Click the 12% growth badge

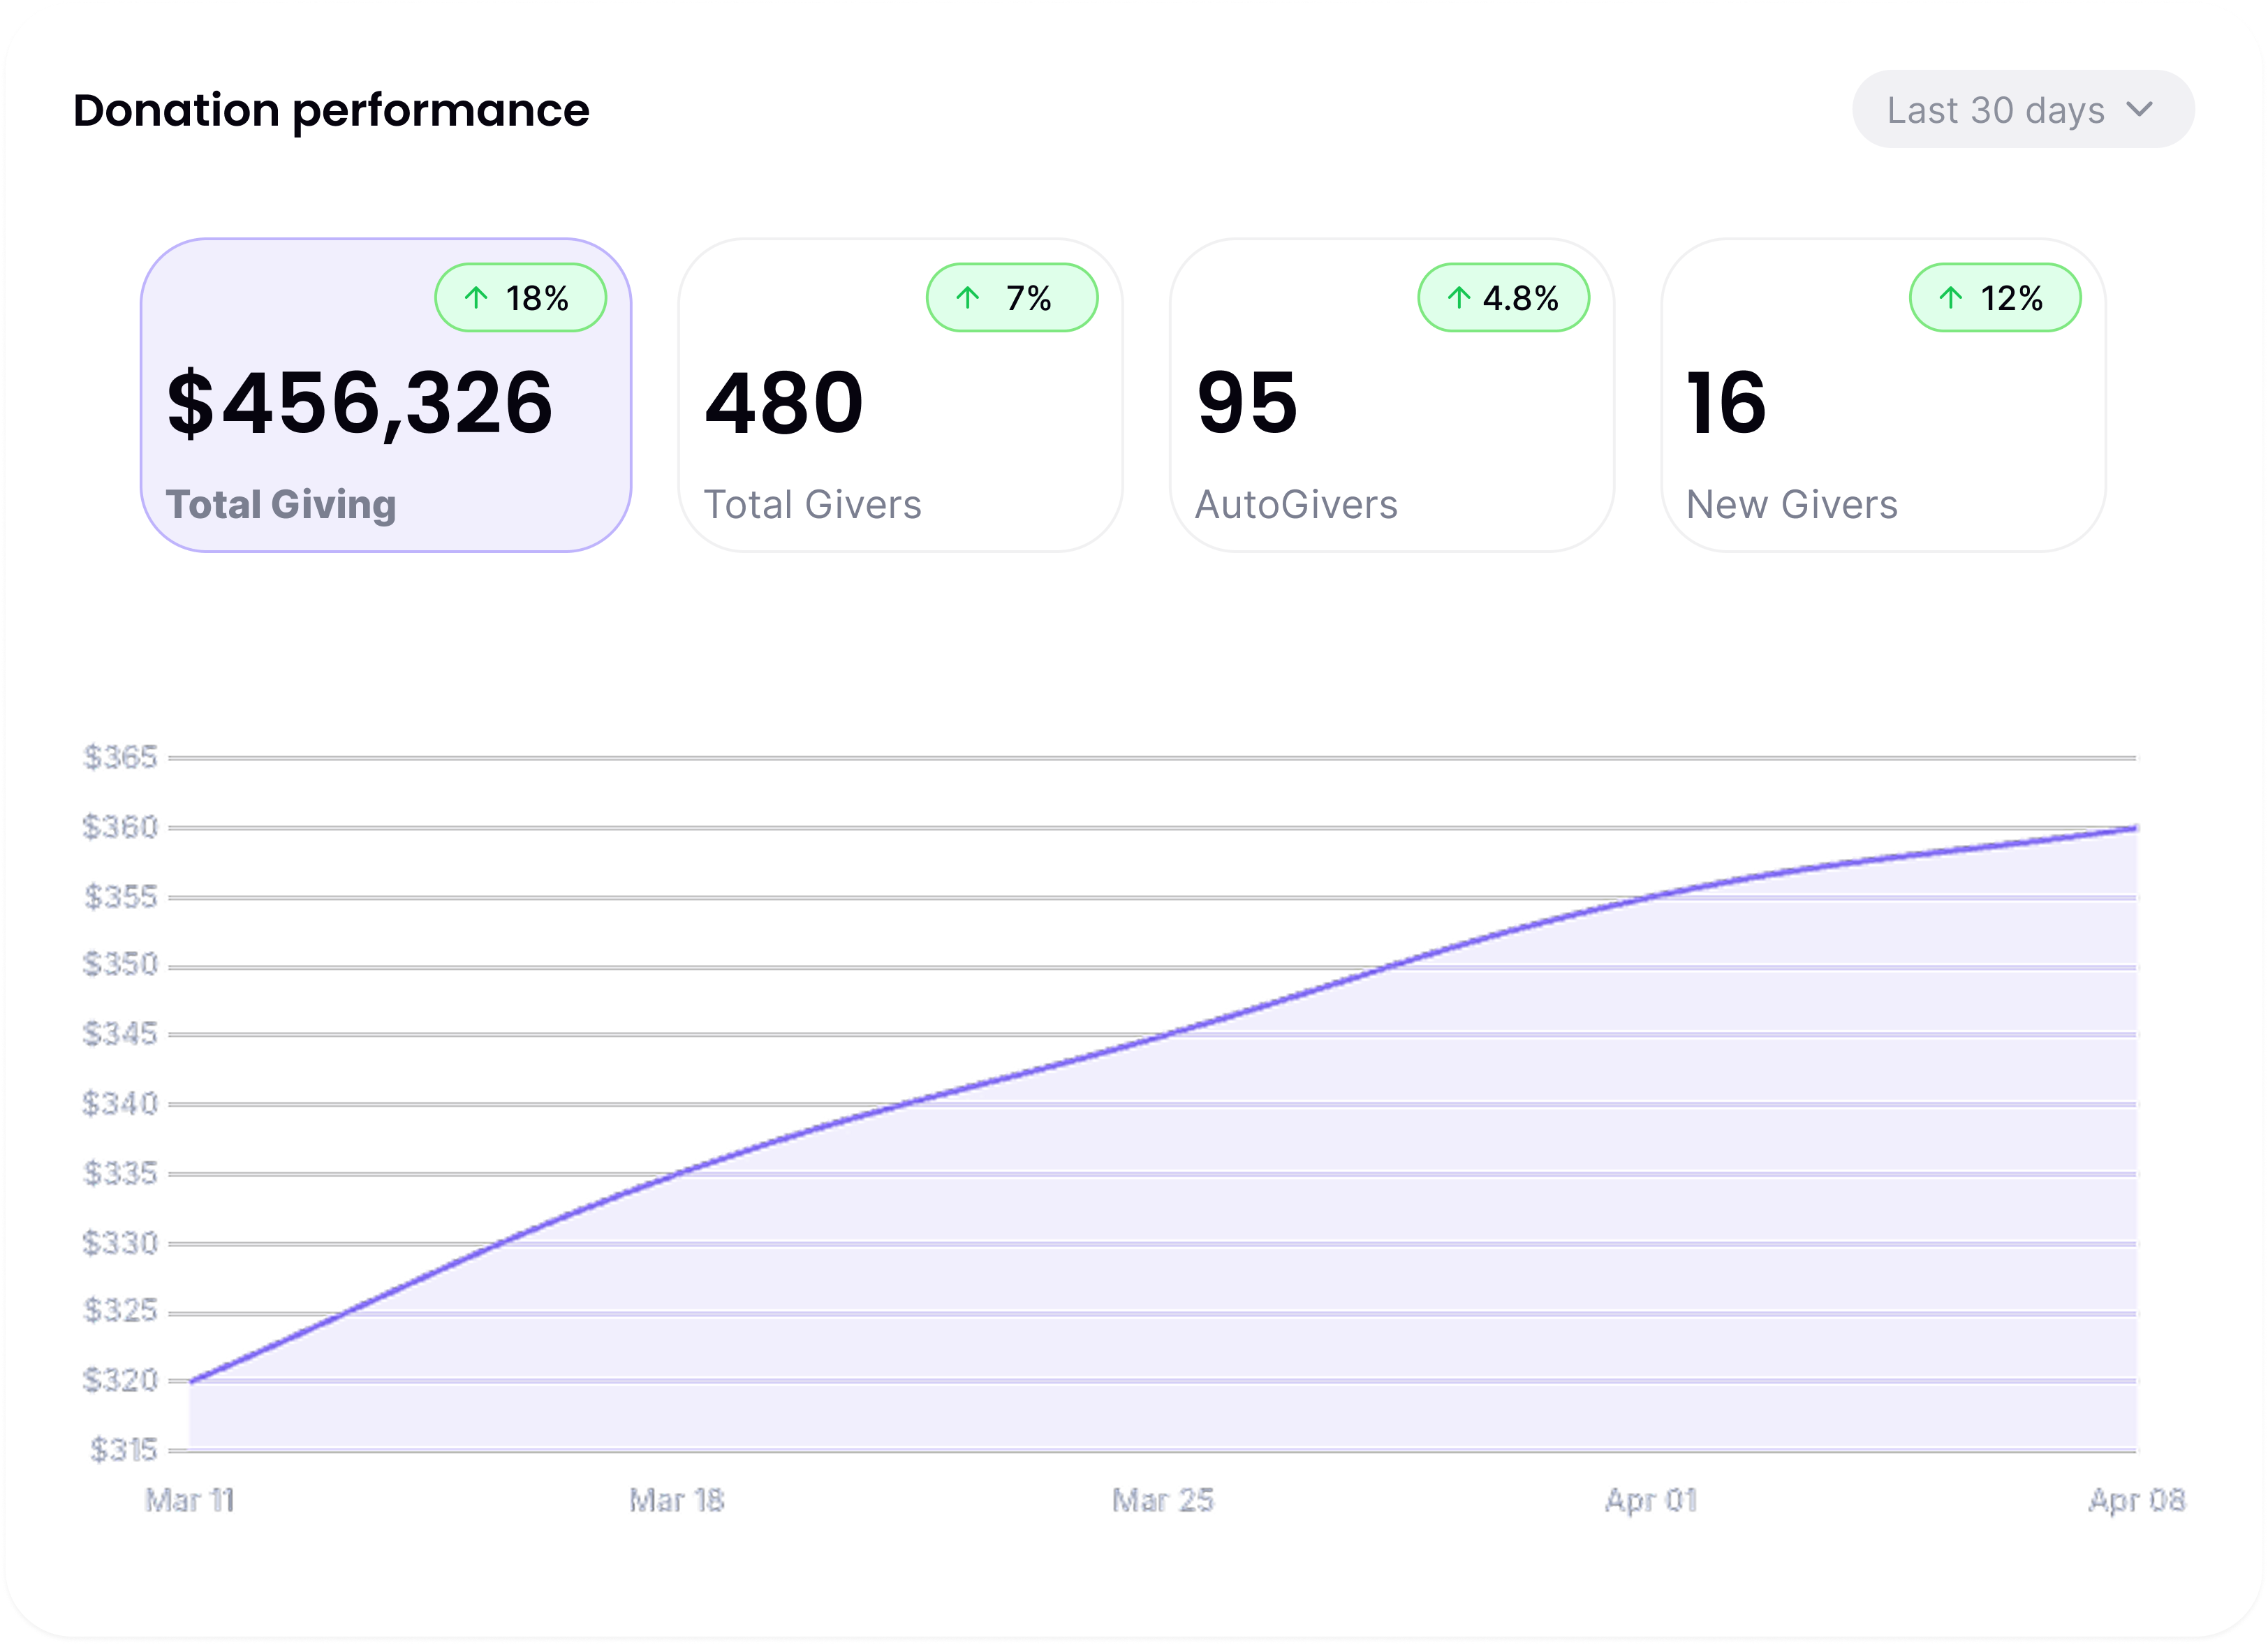click(x=1995, y=297)
